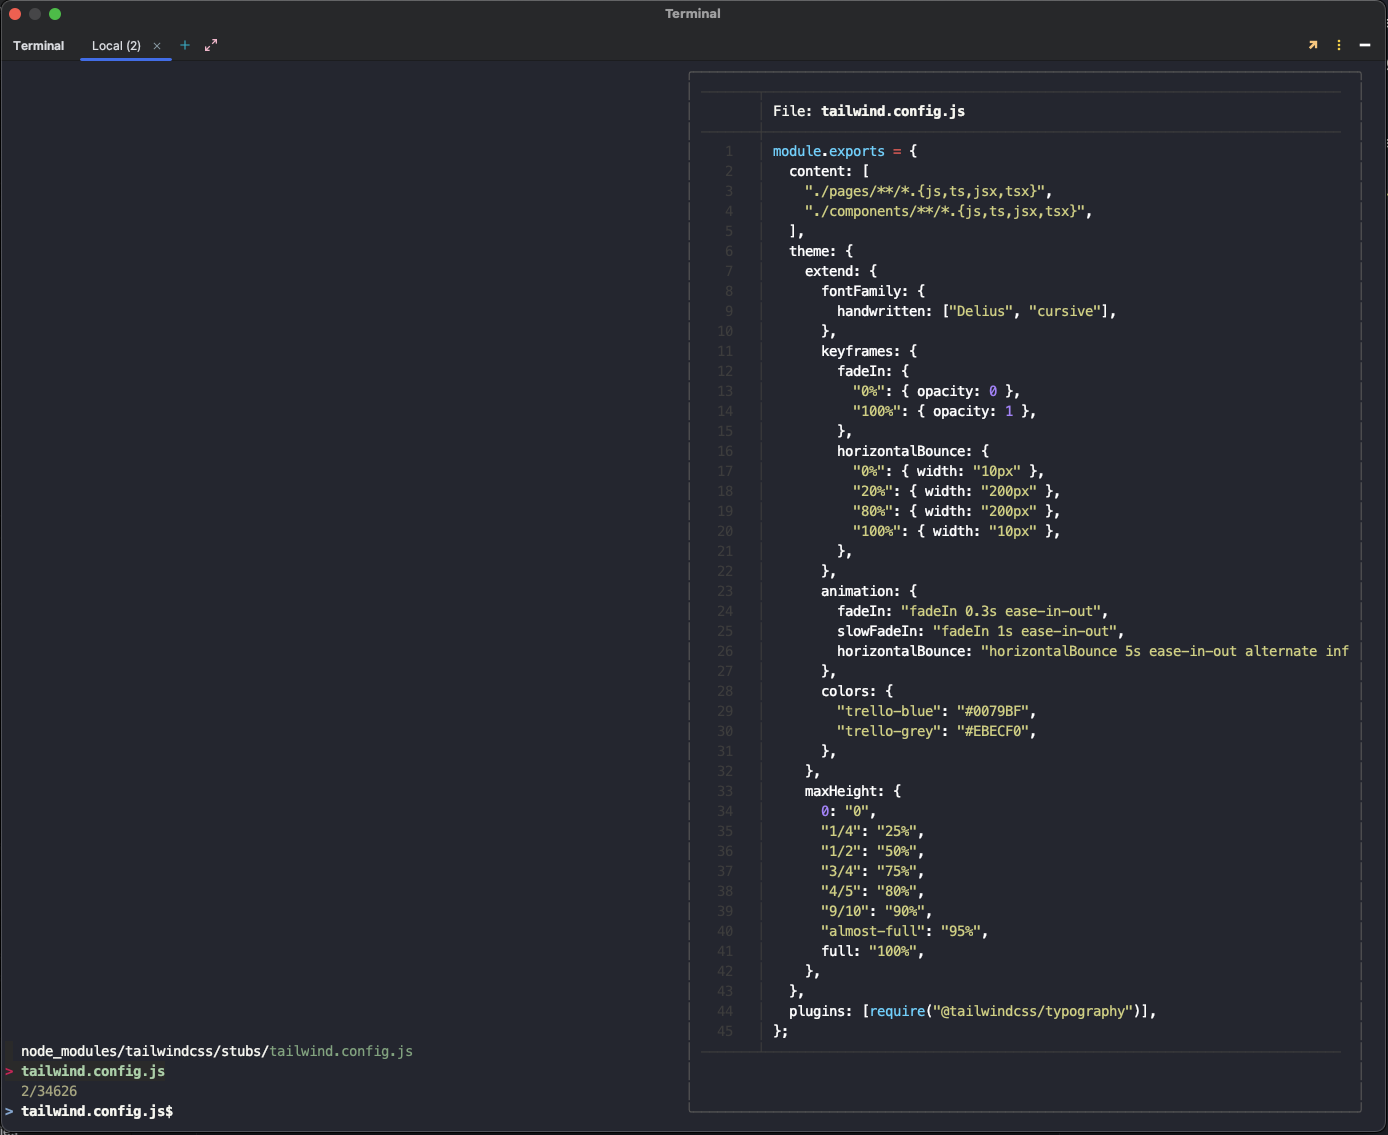
Task: Click line number 45 in the preview gutter
Action: 725,1031
